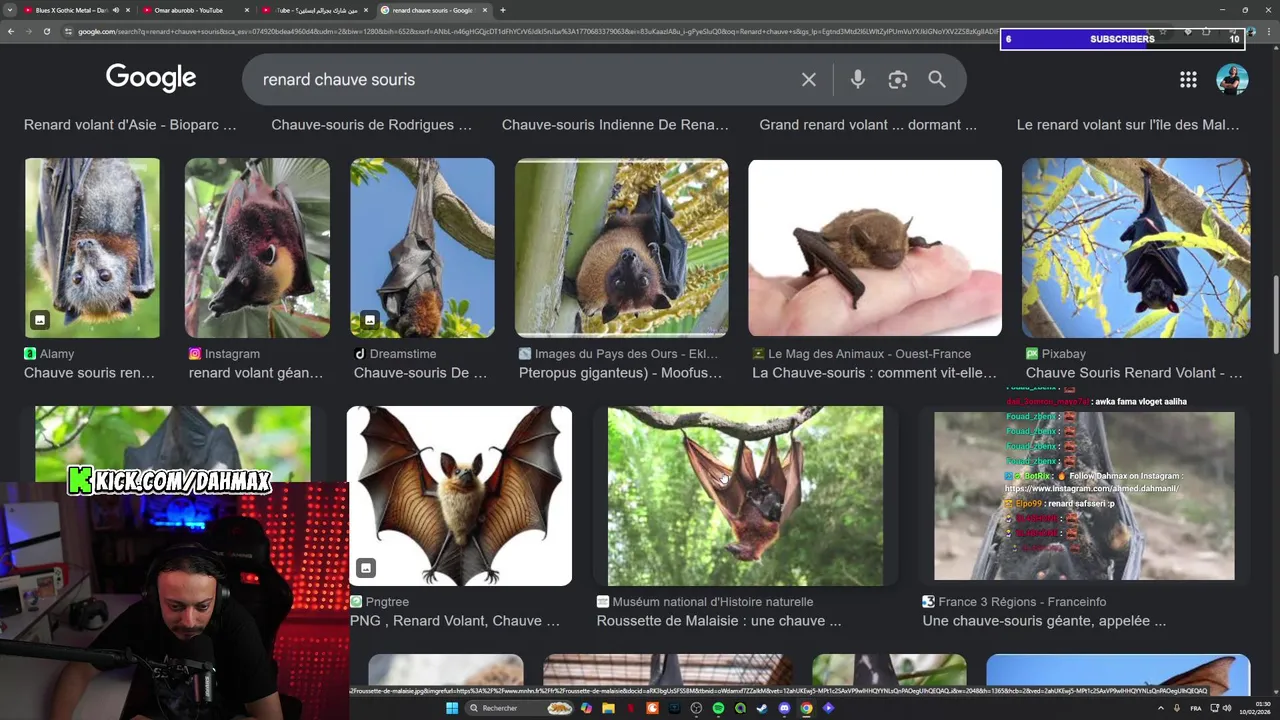Click 'renard volant géan...' Instagram caption

256,373
